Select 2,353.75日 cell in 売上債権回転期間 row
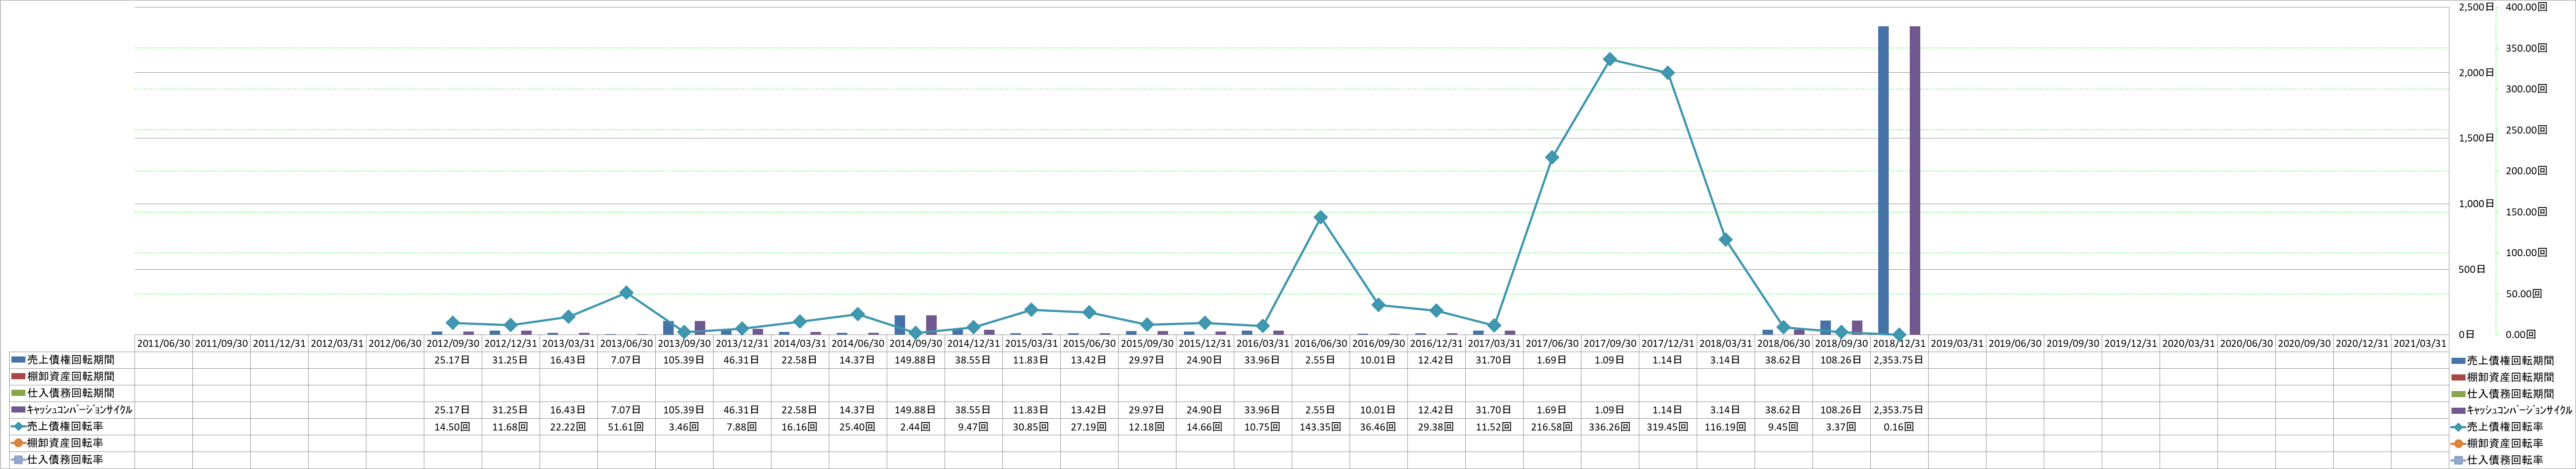The image size is (2576, 469). pos(1899,360)
